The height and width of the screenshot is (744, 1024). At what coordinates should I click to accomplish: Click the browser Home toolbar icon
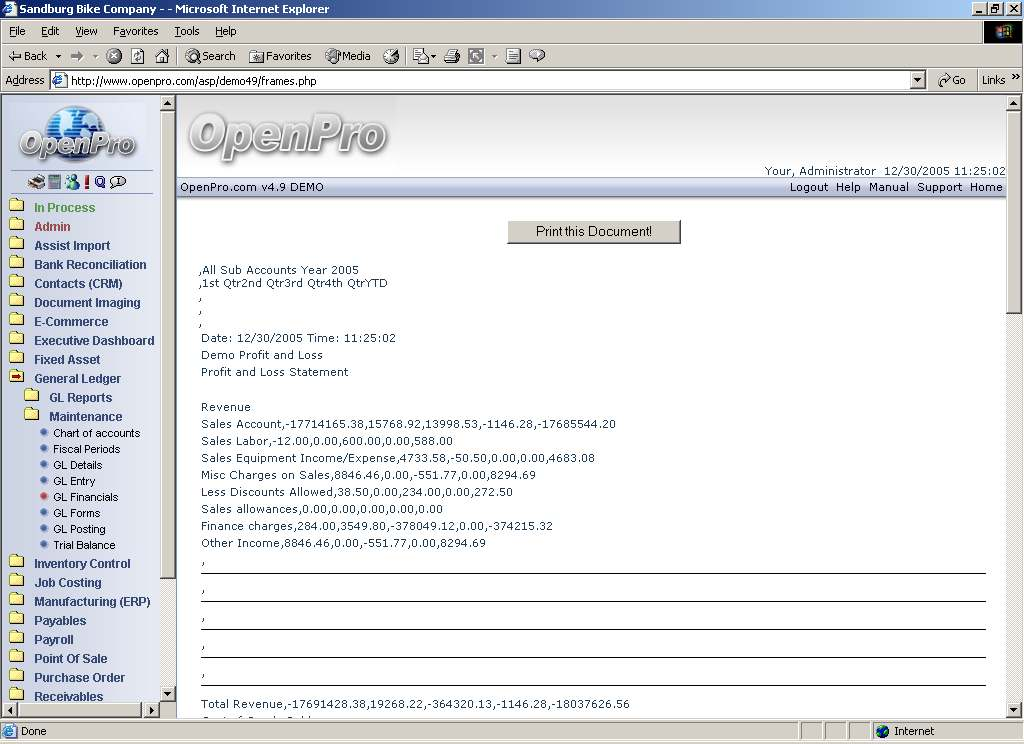pyautogui.click(x=162, y=56)
